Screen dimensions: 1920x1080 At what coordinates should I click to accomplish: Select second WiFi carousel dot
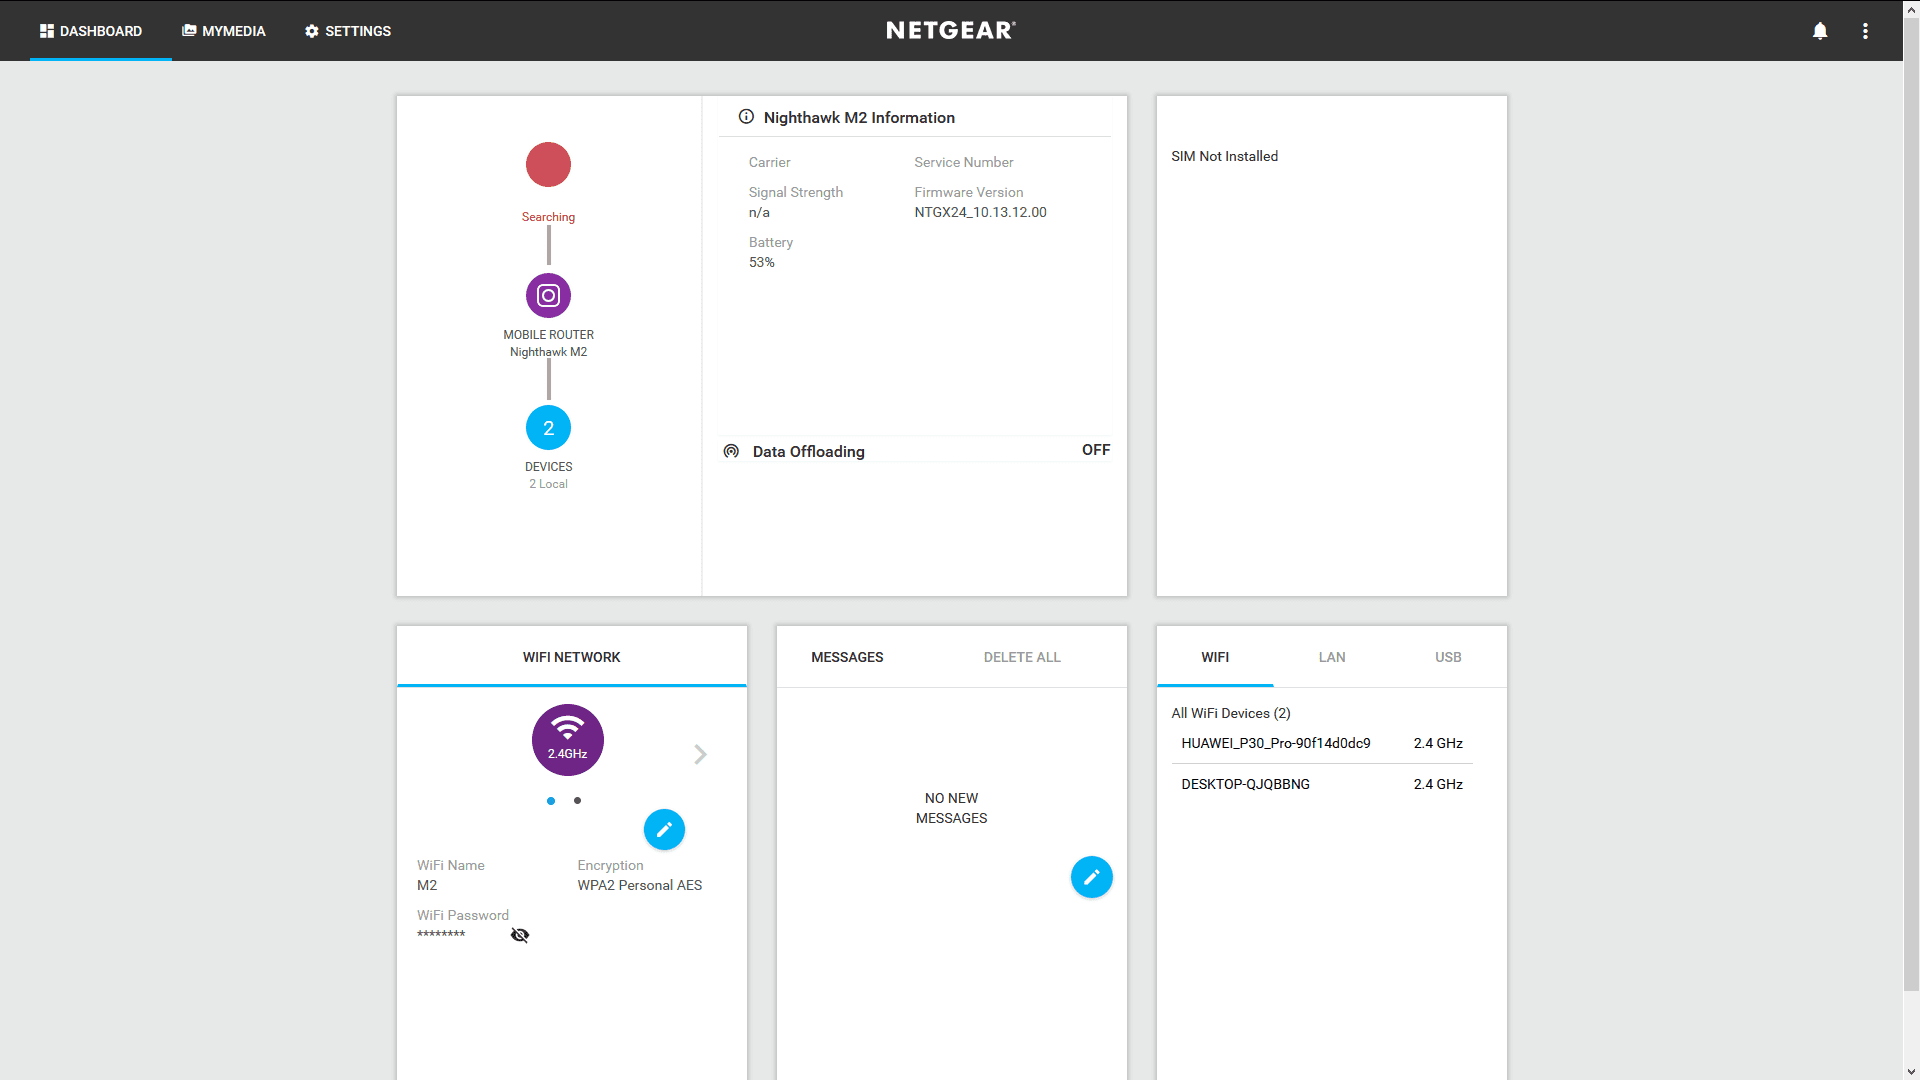pos(577,800)
